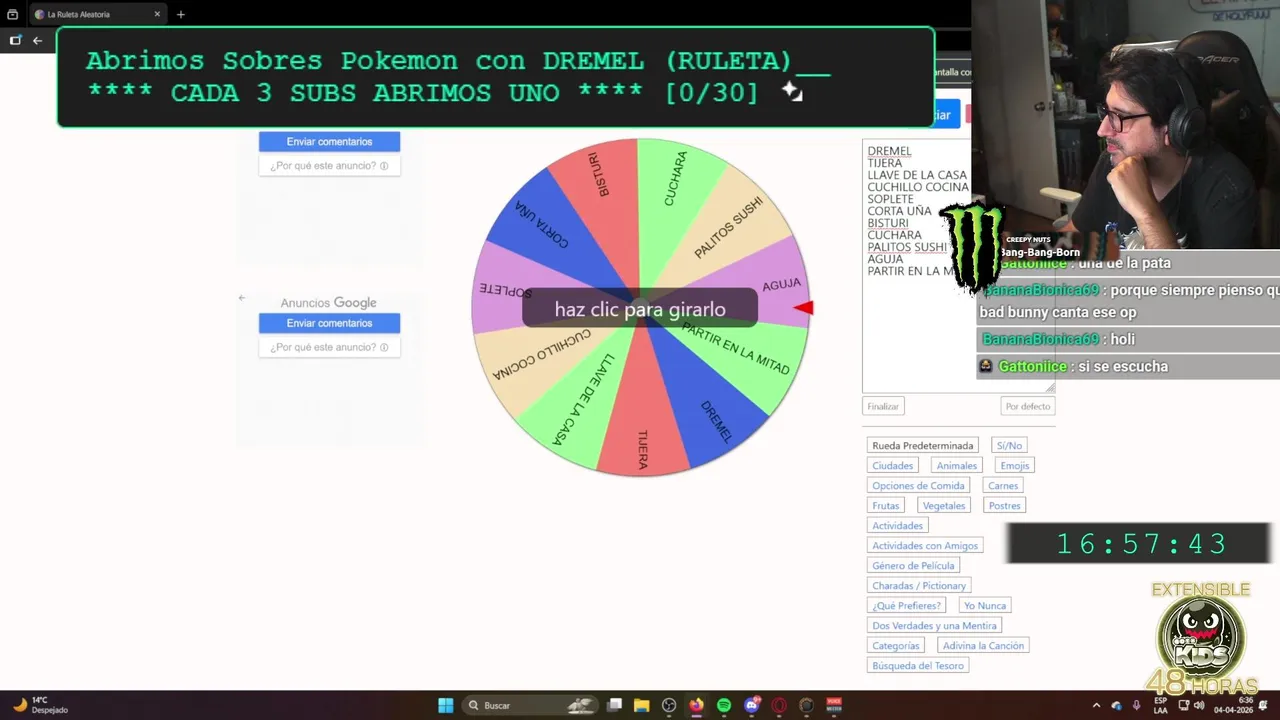Open the tab list icon at top-left
The image size is (1280, 720).
(x=12, y=14)
